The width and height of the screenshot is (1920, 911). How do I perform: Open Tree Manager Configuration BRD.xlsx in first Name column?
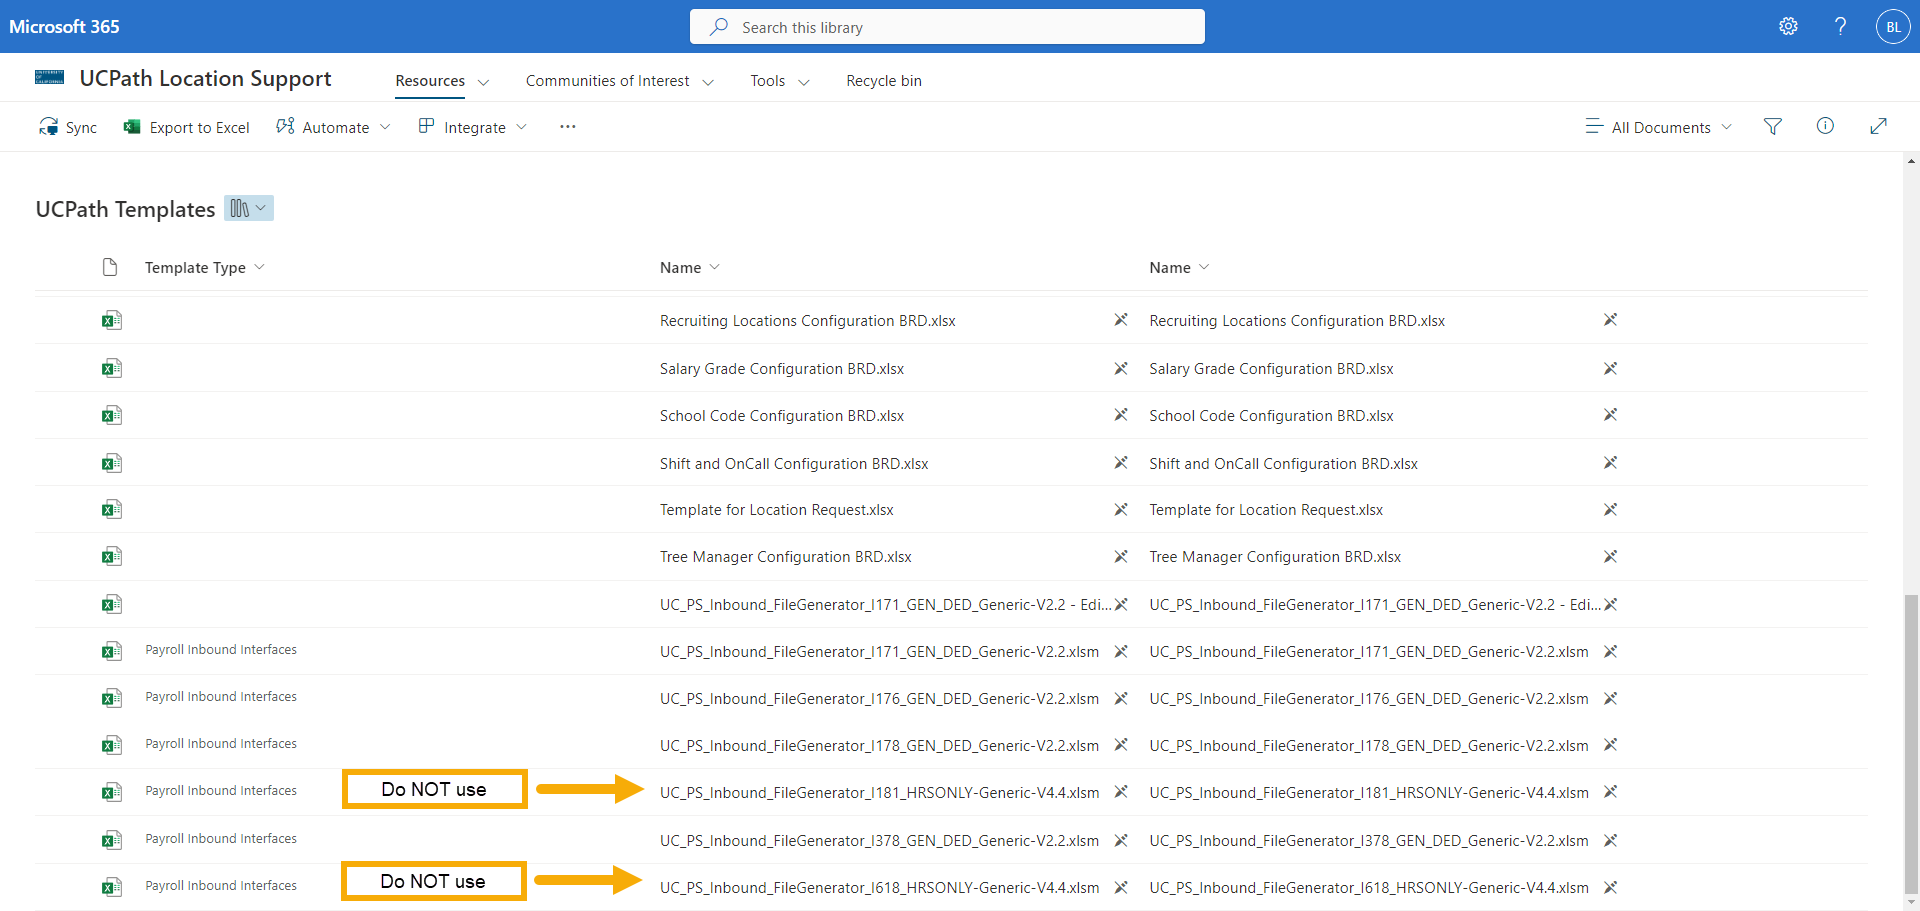[x=785, y=557]
